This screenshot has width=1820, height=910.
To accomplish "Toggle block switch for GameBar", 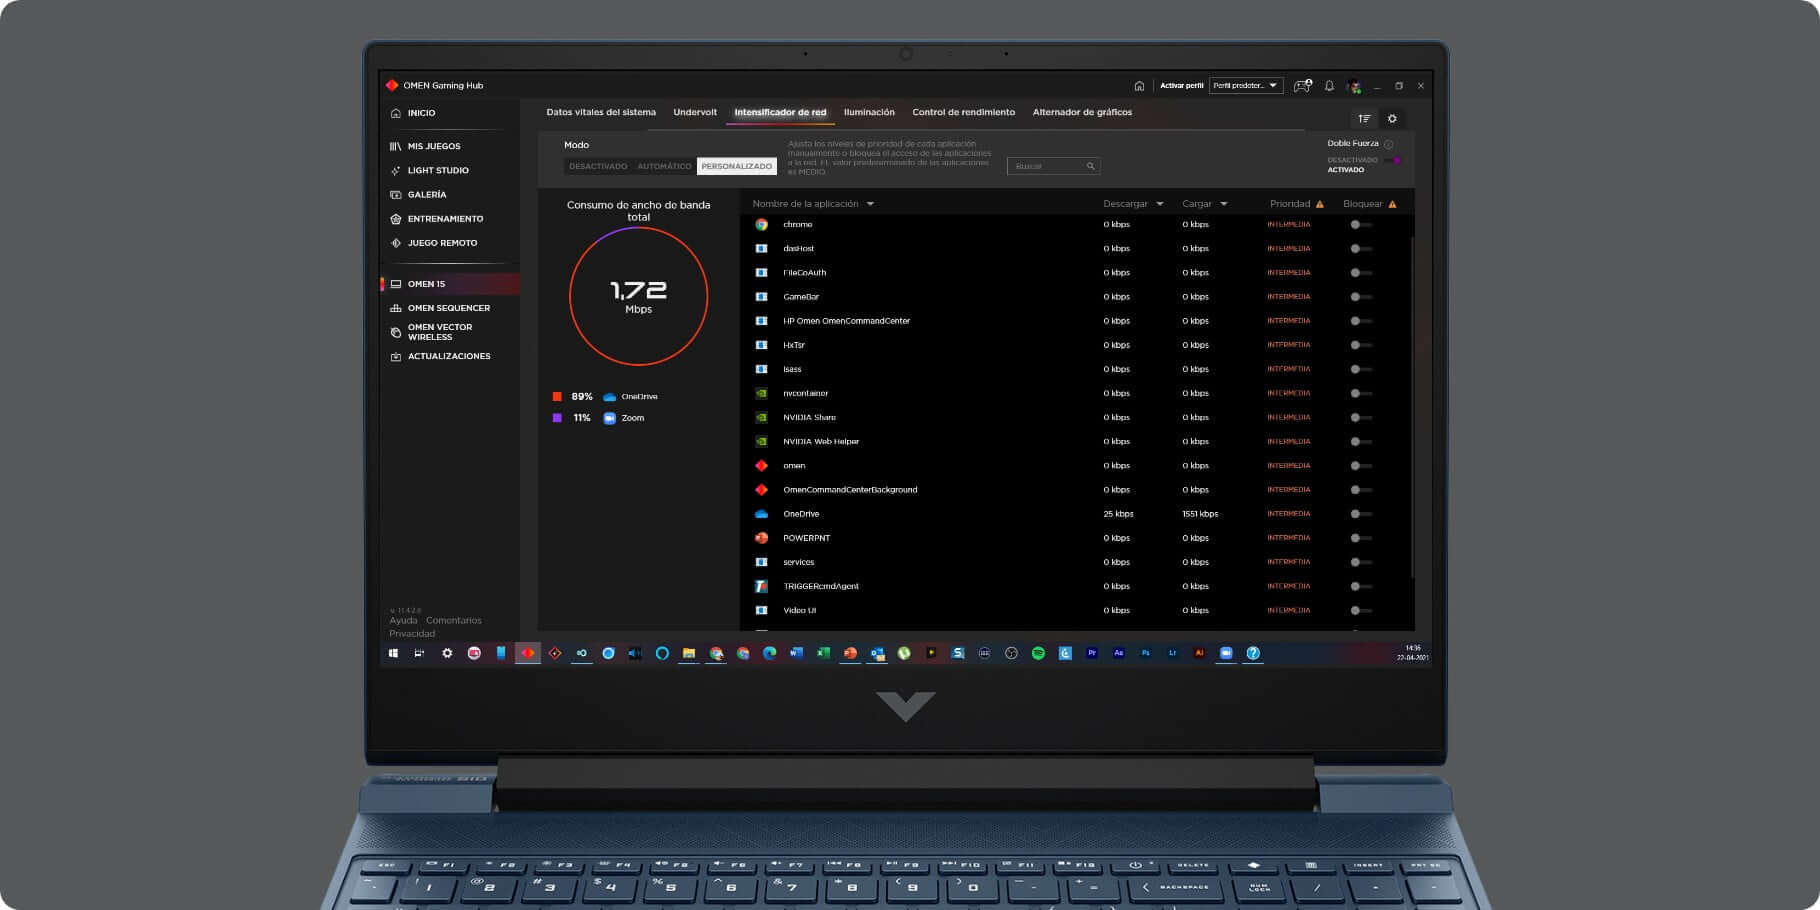I will click(x=1360, y=297).
